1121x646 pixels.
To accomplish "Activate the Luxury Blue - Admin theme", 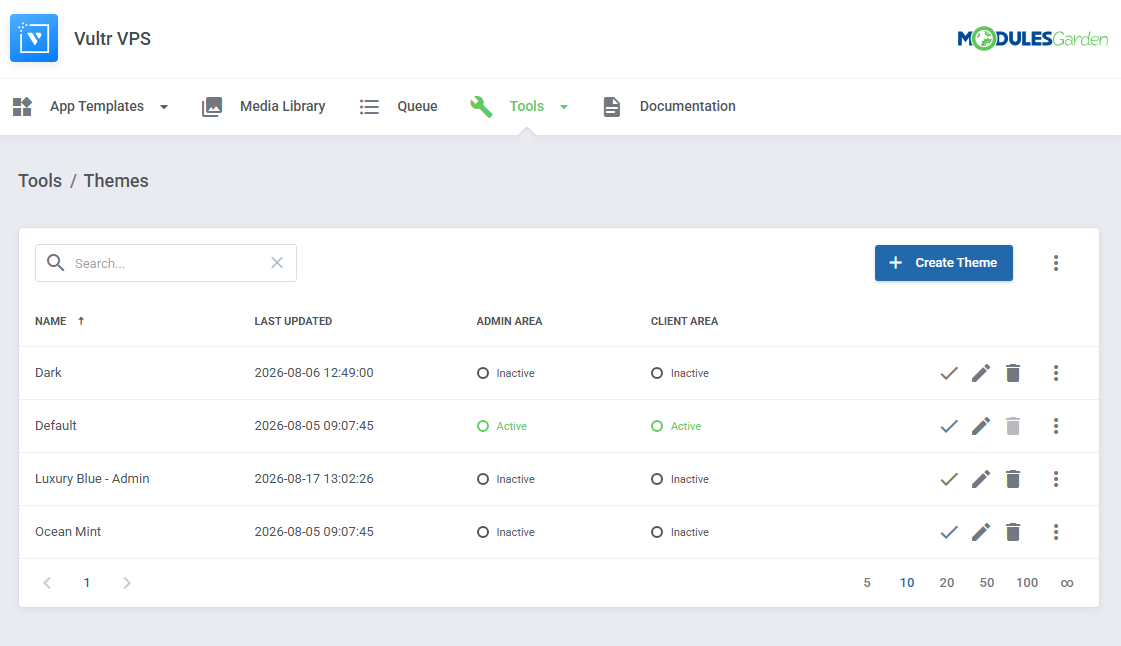I will click(x=949, y=479).
